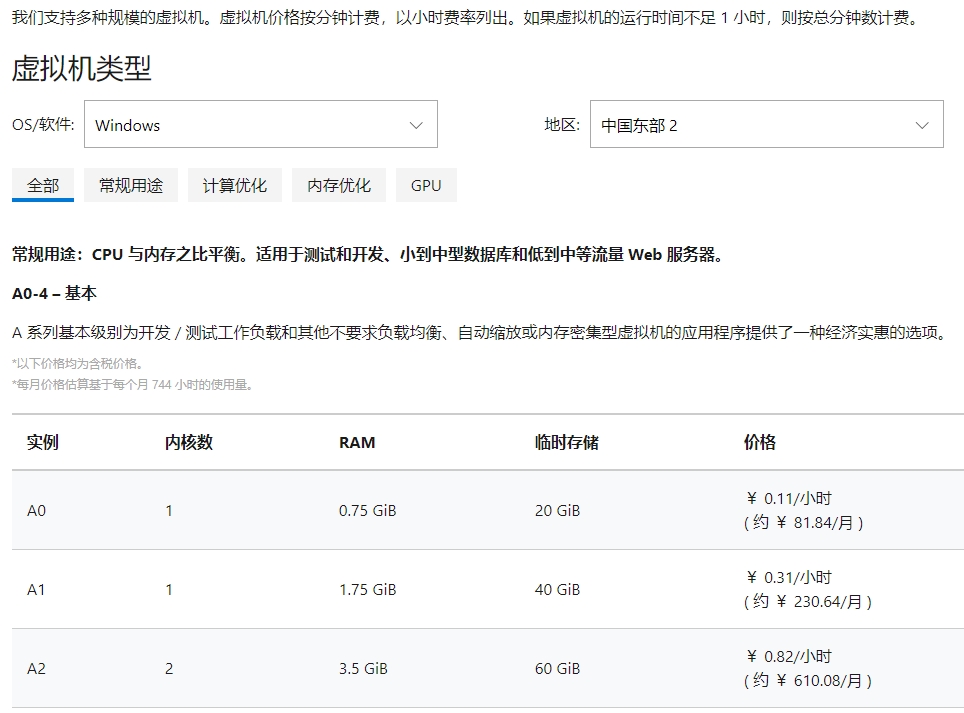Switch to the 常规用途 tab
The height and width of the screenshot is (713, 964).
pos(130,185)
